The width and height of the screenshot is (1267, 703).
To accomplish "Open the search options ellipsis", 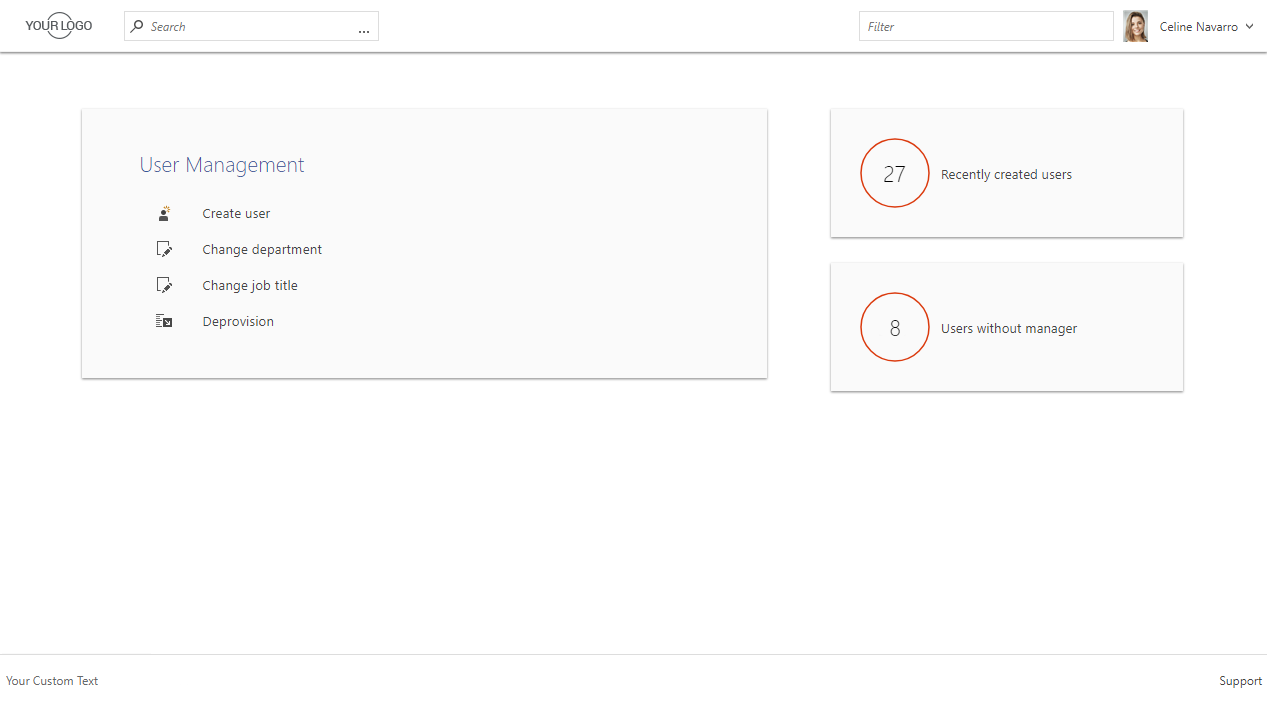I will pos(364,30).
